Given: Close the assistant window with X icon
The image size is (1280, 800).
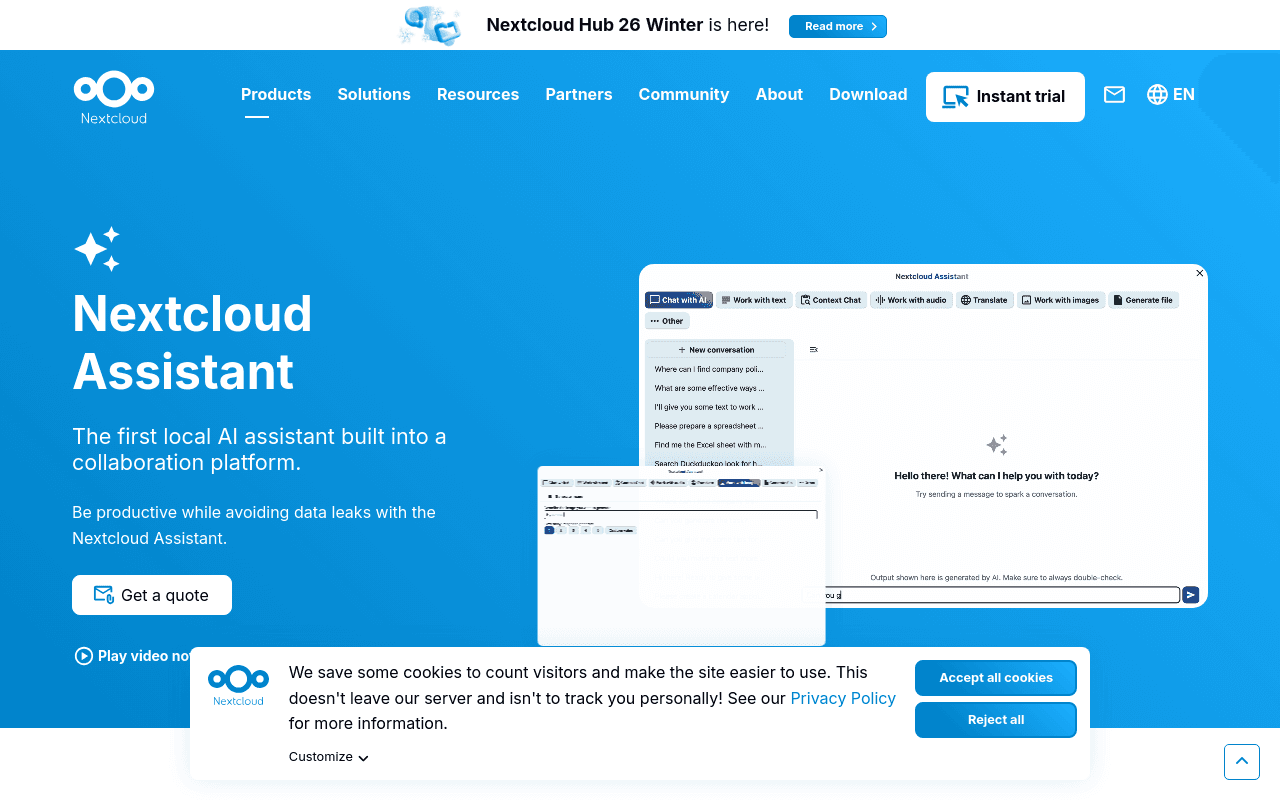Looking at the screenshot, I should pyautogui.click(x=1200, y=272).
